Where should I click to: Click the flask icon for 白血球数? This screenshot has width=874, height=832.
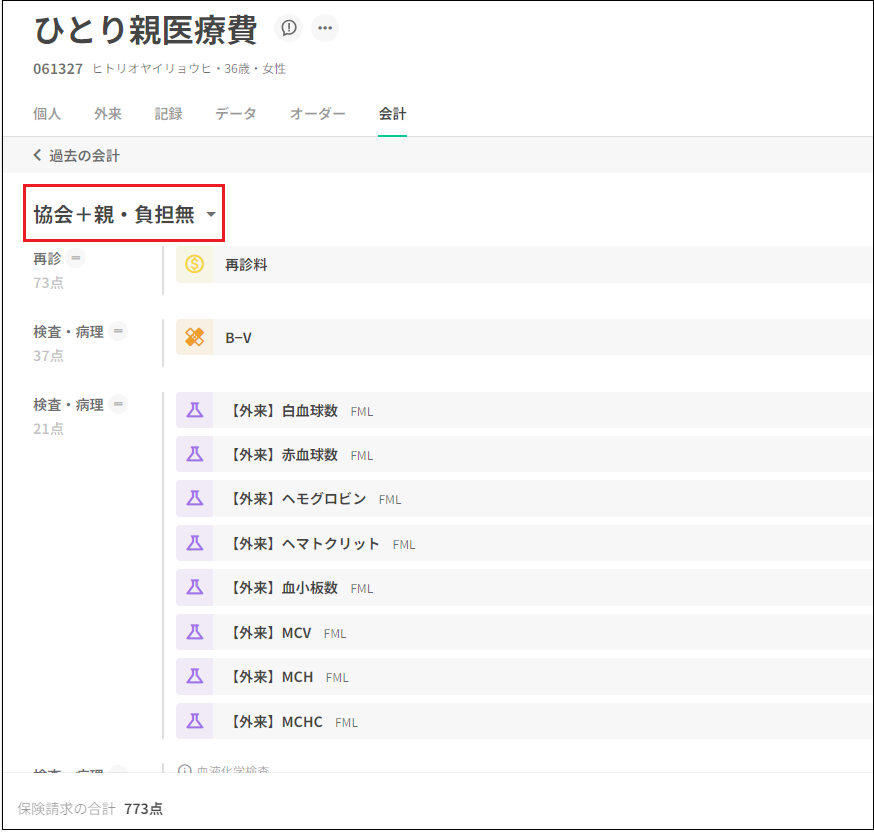click(195, 411)
